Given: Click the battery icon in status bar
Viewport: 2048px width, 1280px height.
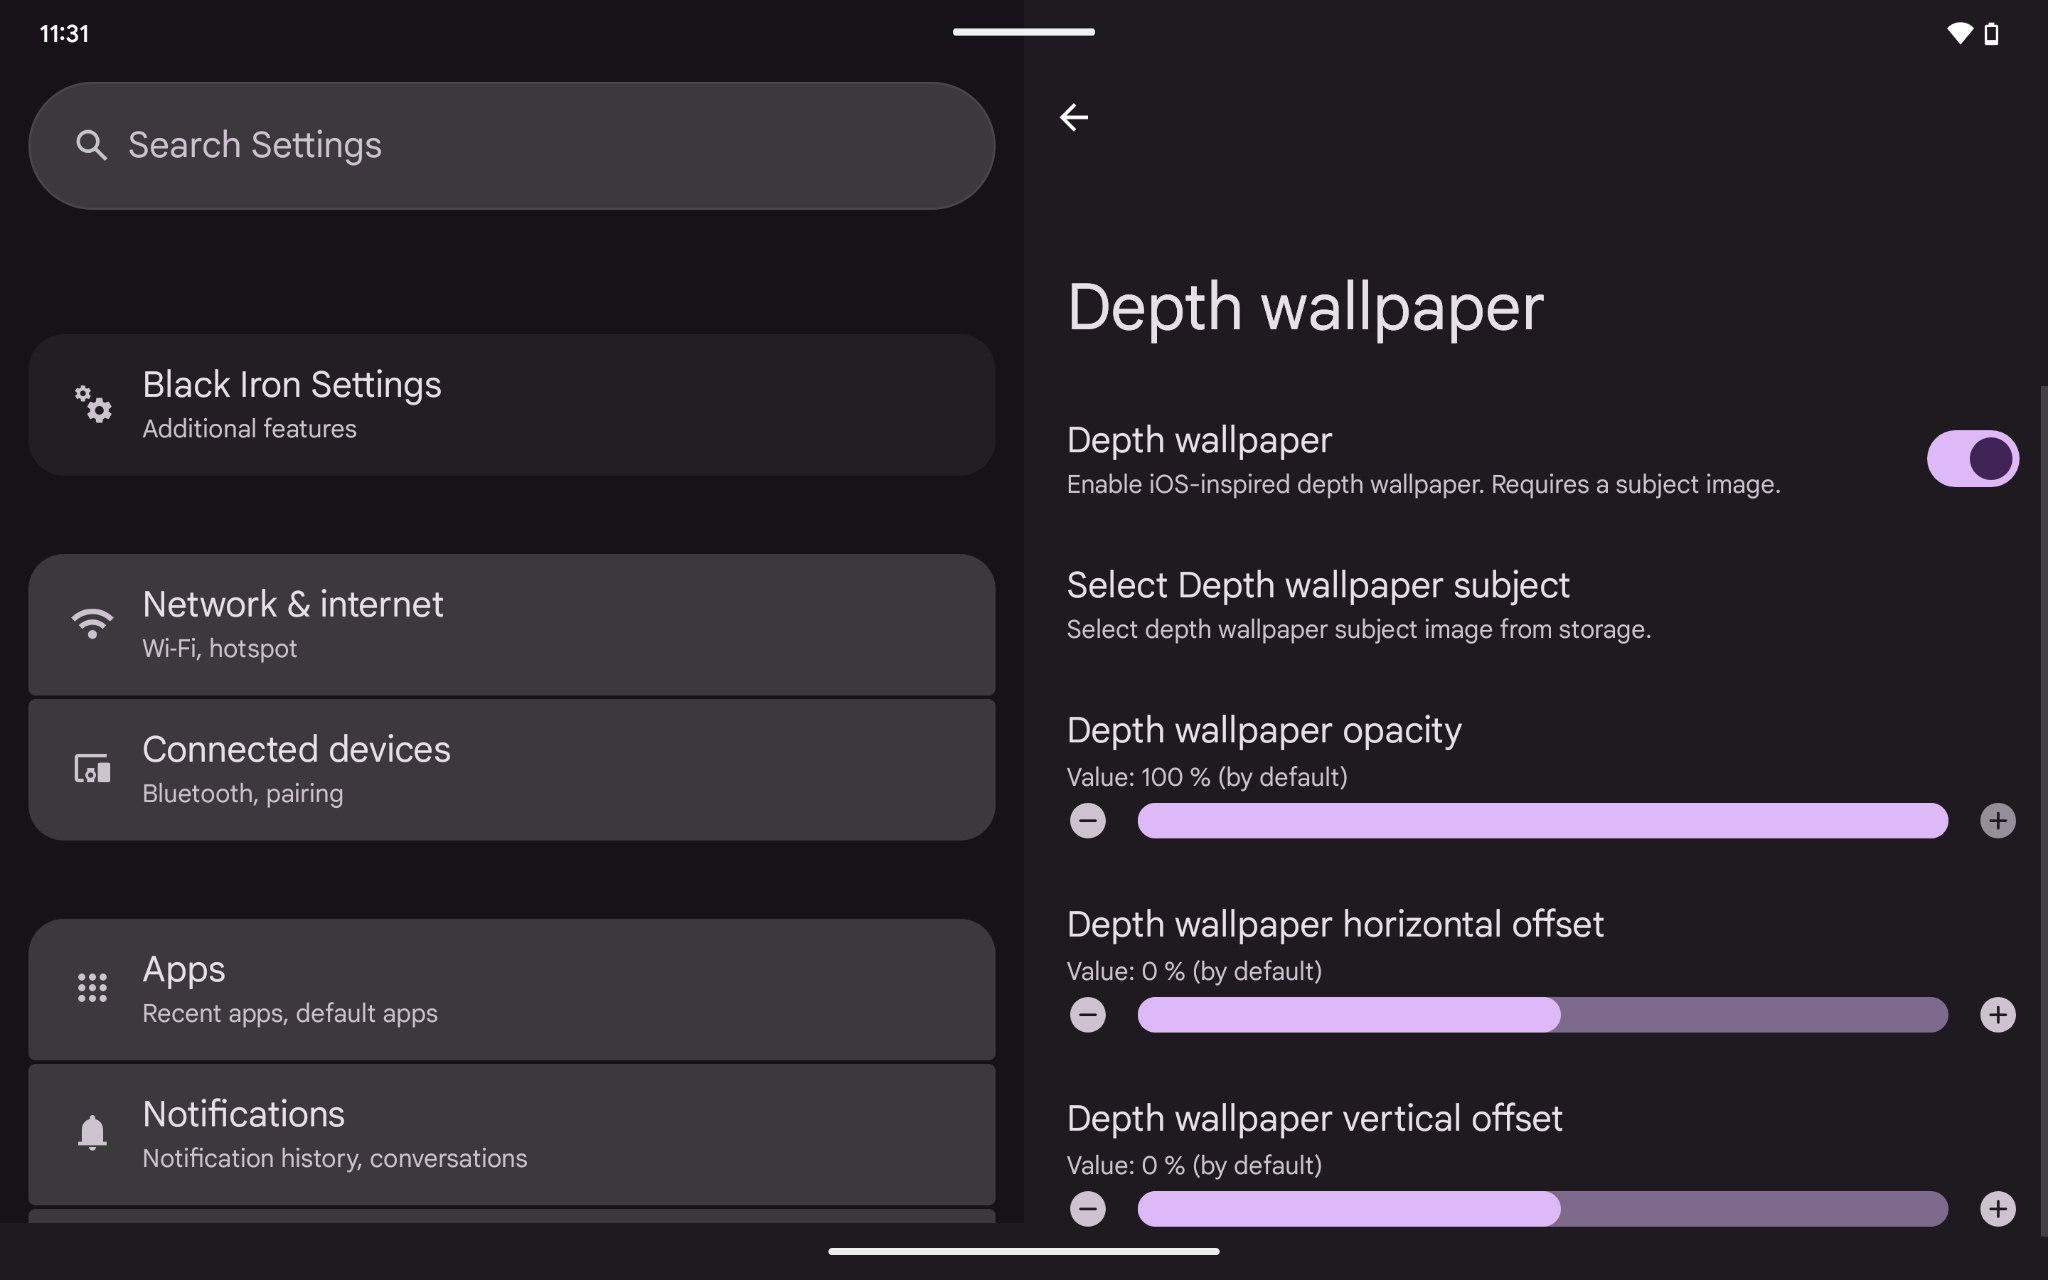Looking at the screenshot, I should [1991, 34].
